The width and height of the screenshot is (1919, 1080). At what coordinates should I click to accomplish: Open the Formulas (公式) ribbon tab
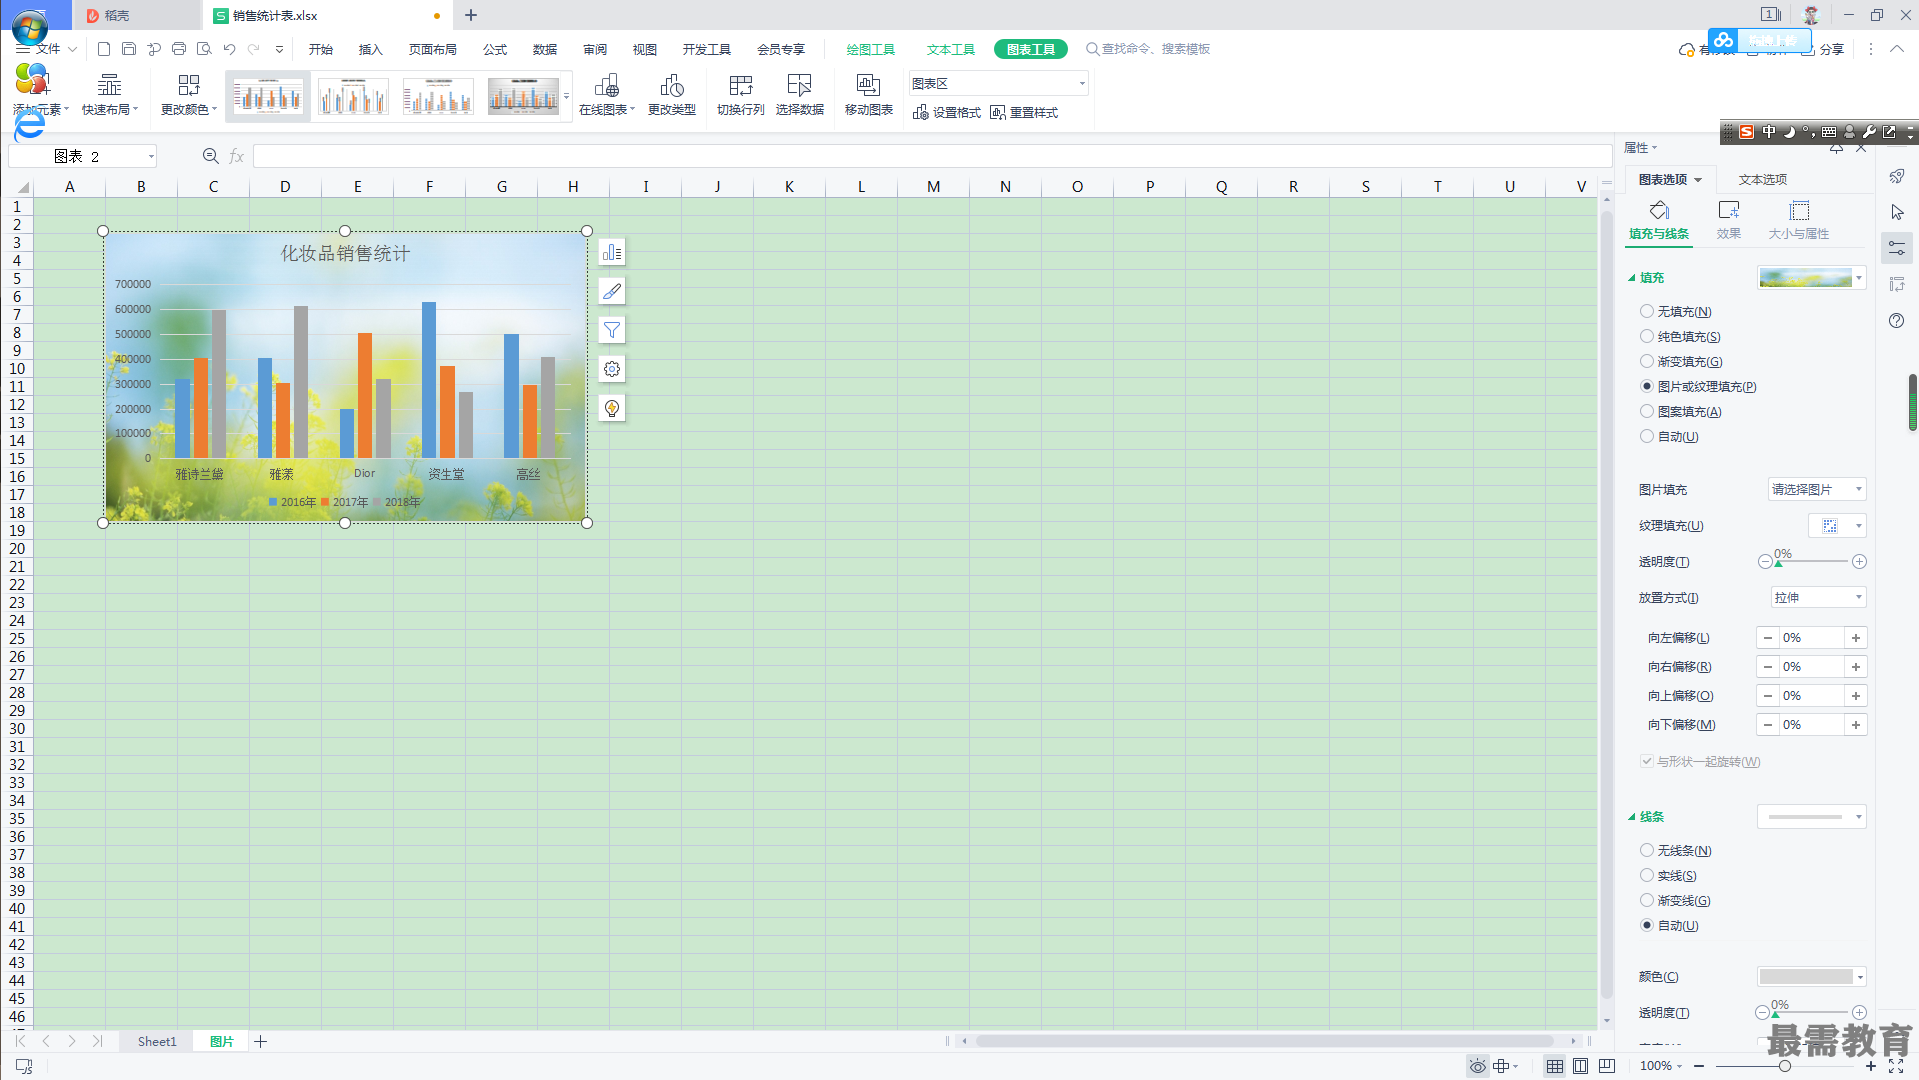tap(494, 49)
